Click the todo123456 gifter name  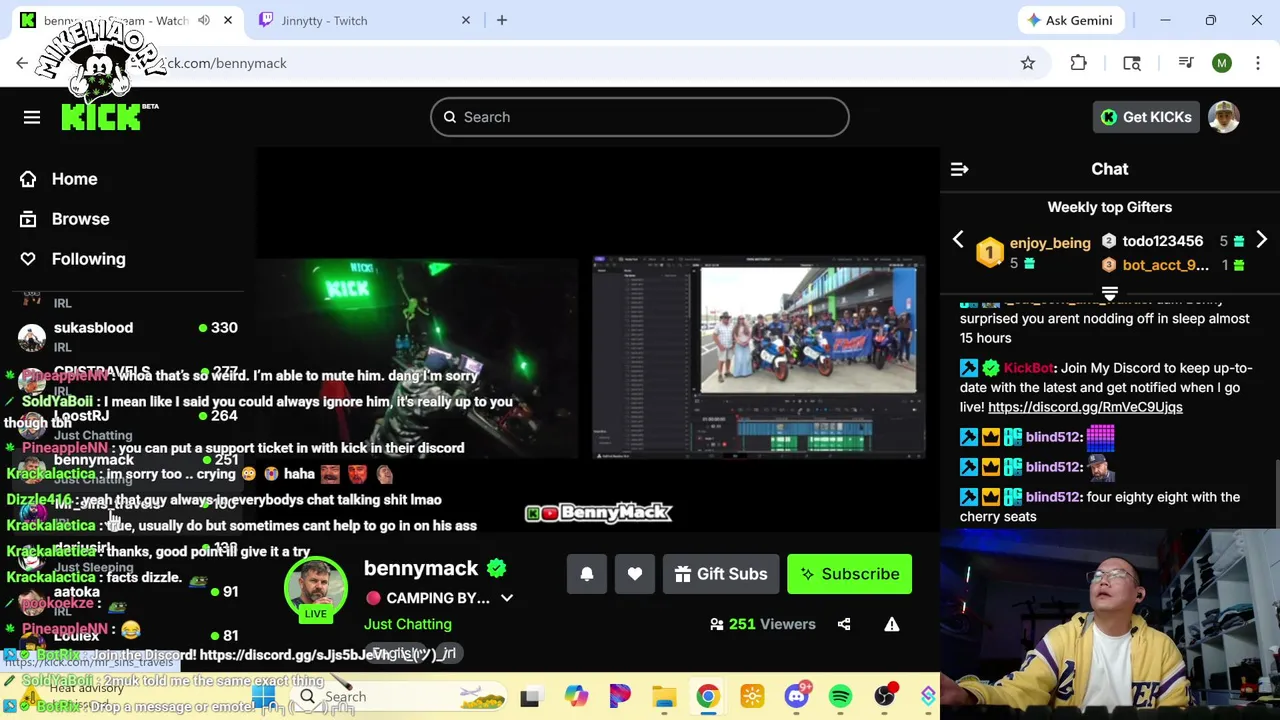click(1162, 241)
